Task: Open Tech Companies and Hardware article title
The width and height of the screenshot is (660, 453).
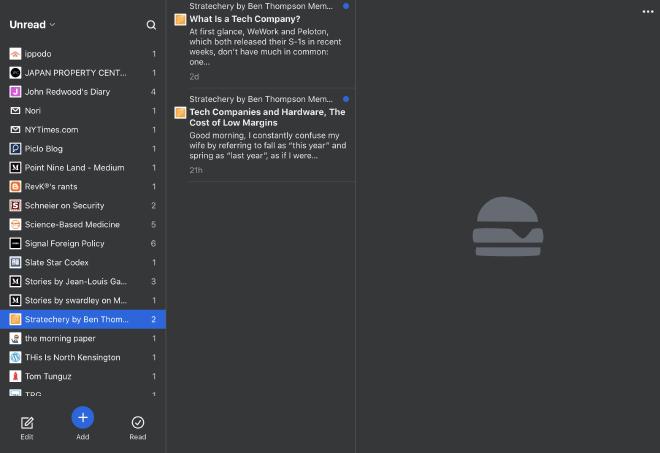Action: coord(267,117)
